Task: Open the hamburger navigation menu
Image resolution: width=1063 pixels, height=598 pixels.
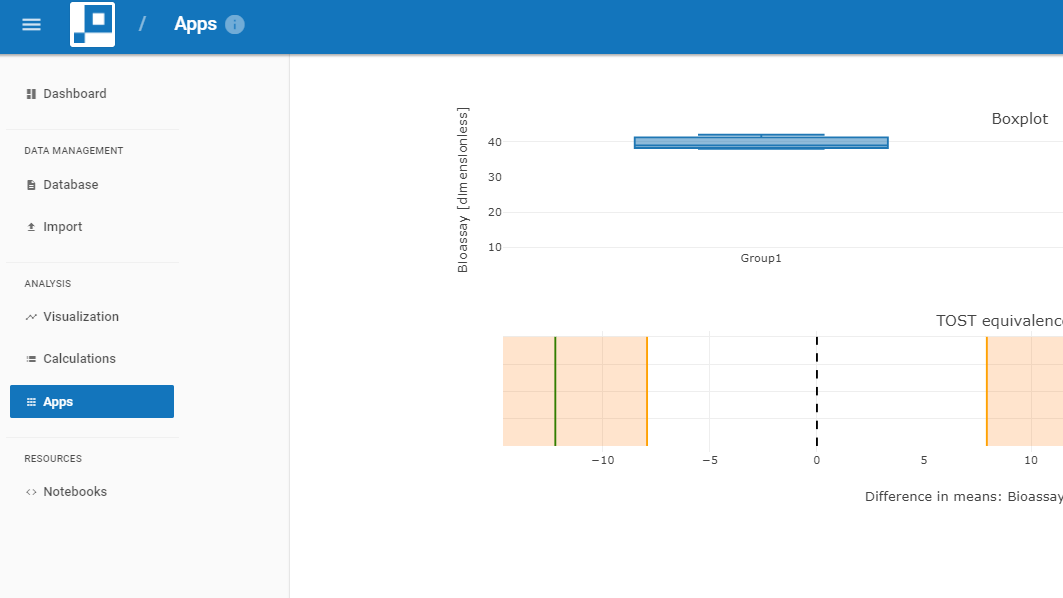Action: click(31, 25)
